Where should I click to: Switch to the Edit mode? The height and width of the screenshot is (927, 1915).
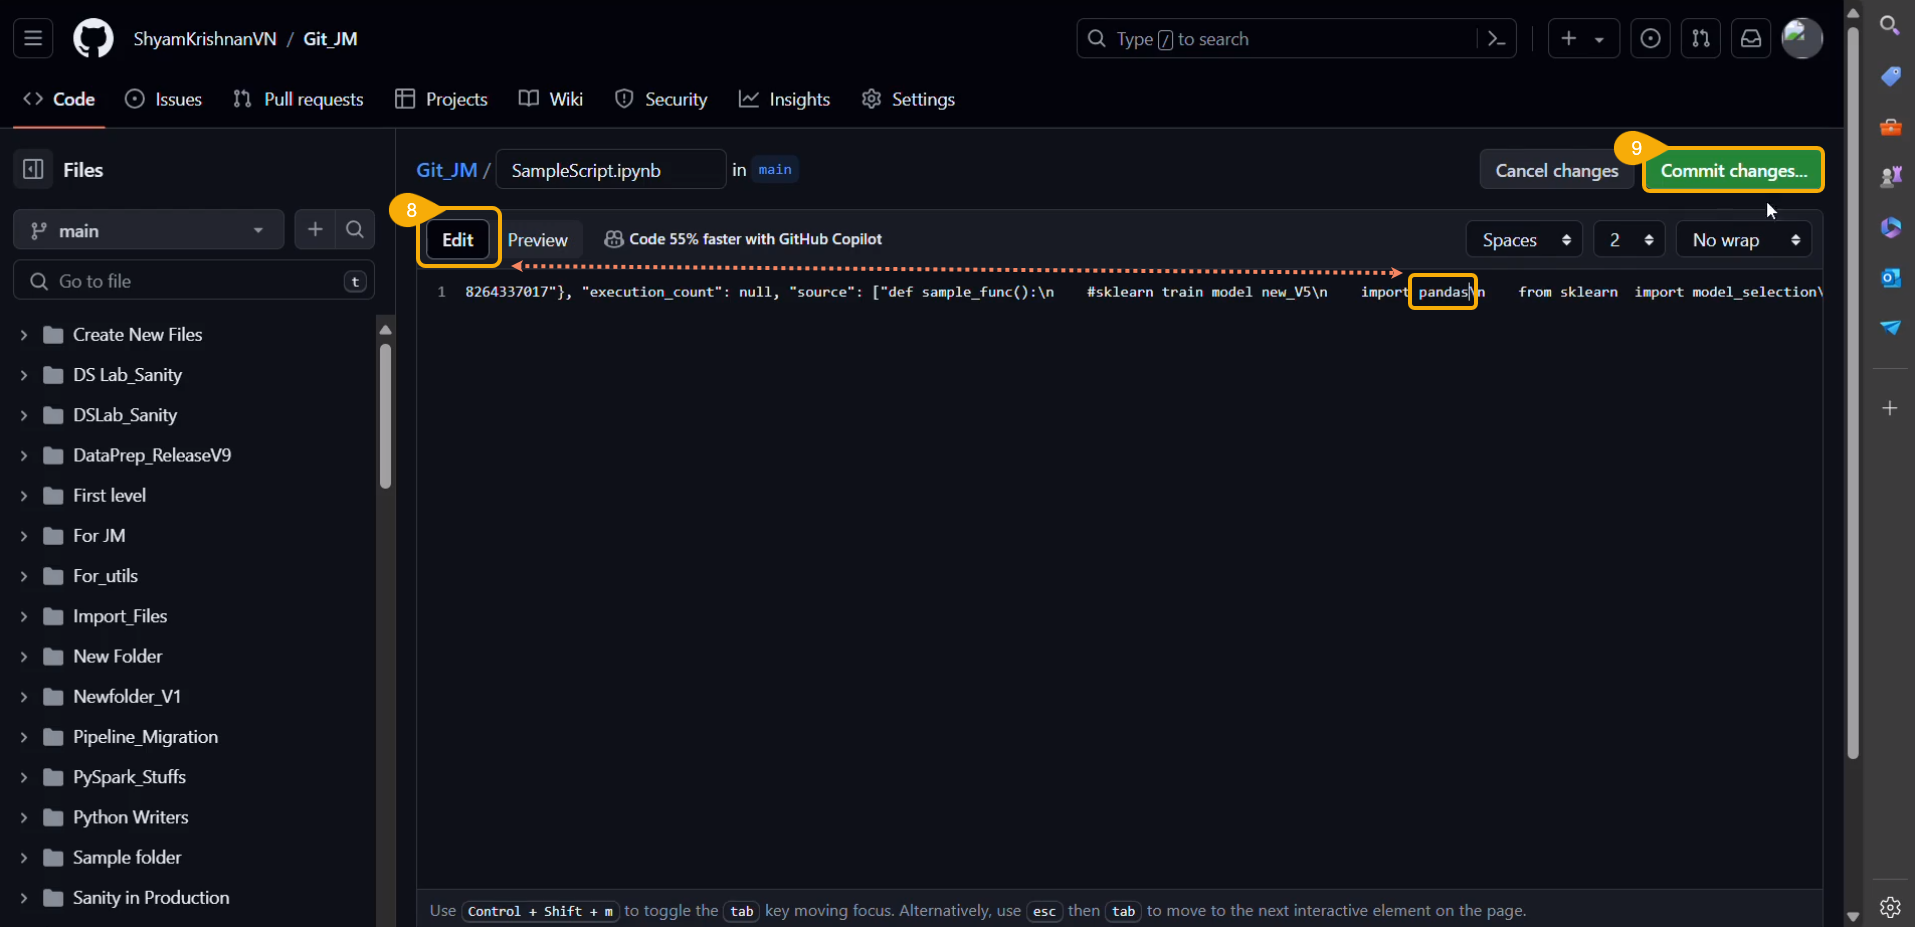[x=458, y=240]
